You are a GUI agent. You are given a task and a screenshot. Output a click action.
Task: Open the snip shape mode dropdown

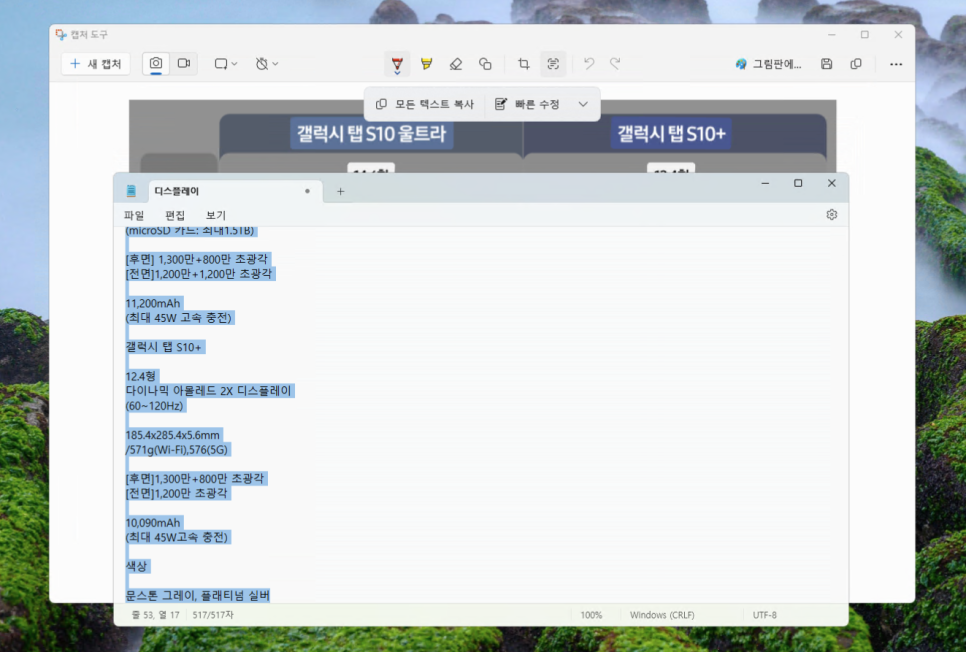(x=225, y=63)
